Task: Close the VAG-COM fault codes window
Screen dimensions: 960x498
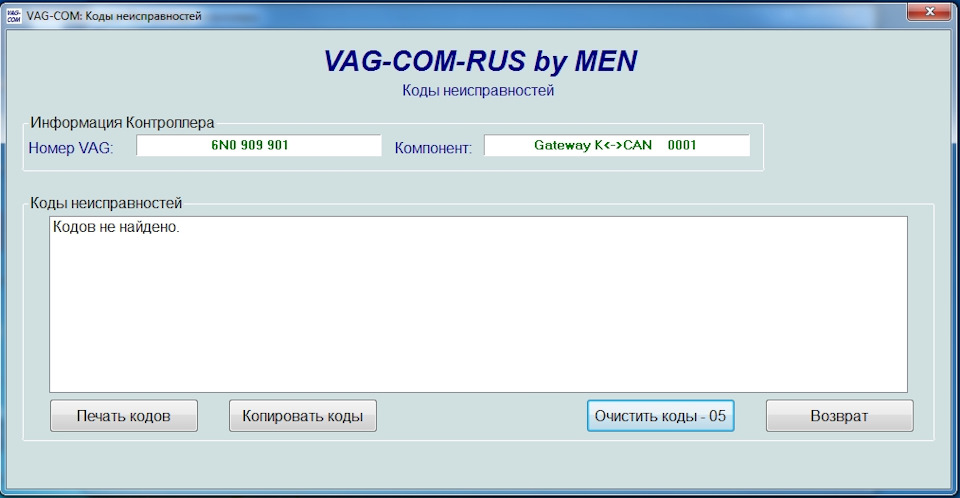Action: (x=929, y=12)
